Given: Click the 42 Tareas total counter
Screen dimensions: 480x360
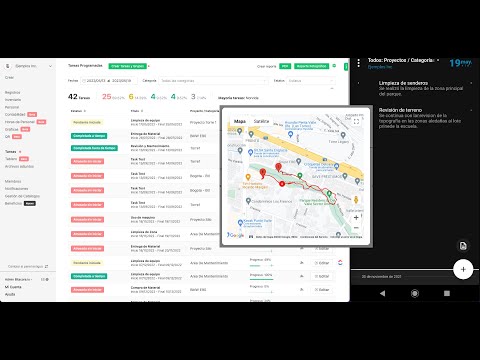Looking at the screenshot, I should [79, 97].
